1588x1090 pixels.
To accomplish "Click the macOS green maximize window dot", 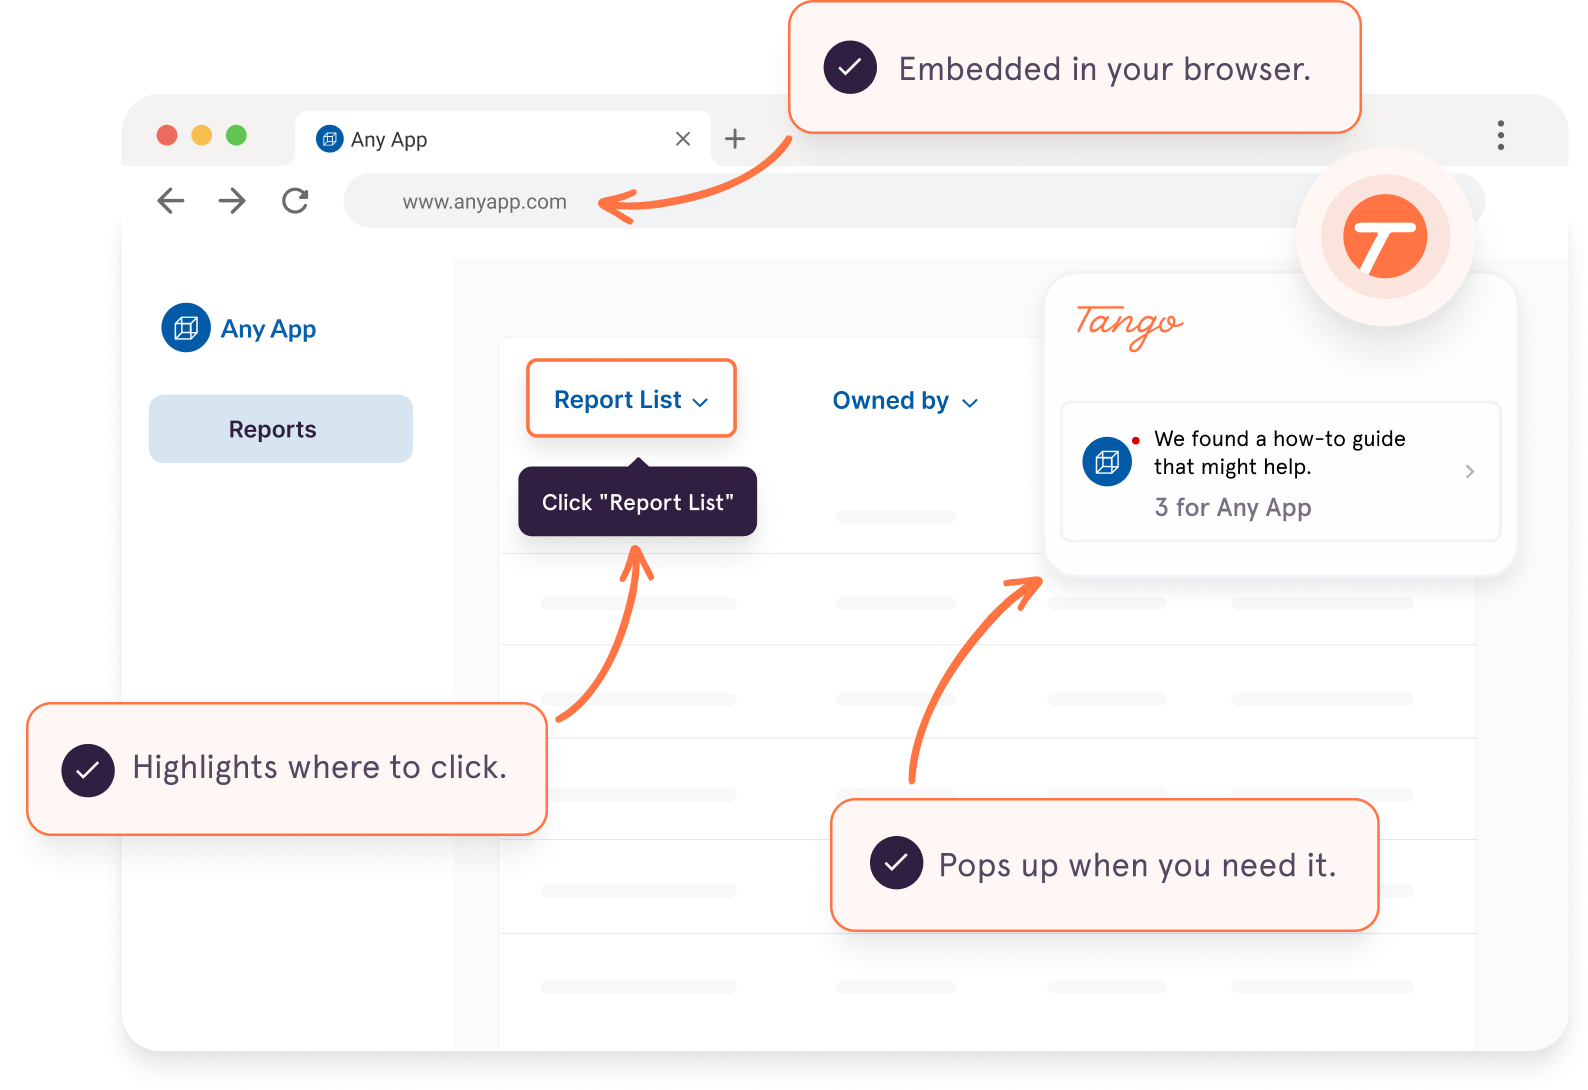I will click(x=236, y=135).
